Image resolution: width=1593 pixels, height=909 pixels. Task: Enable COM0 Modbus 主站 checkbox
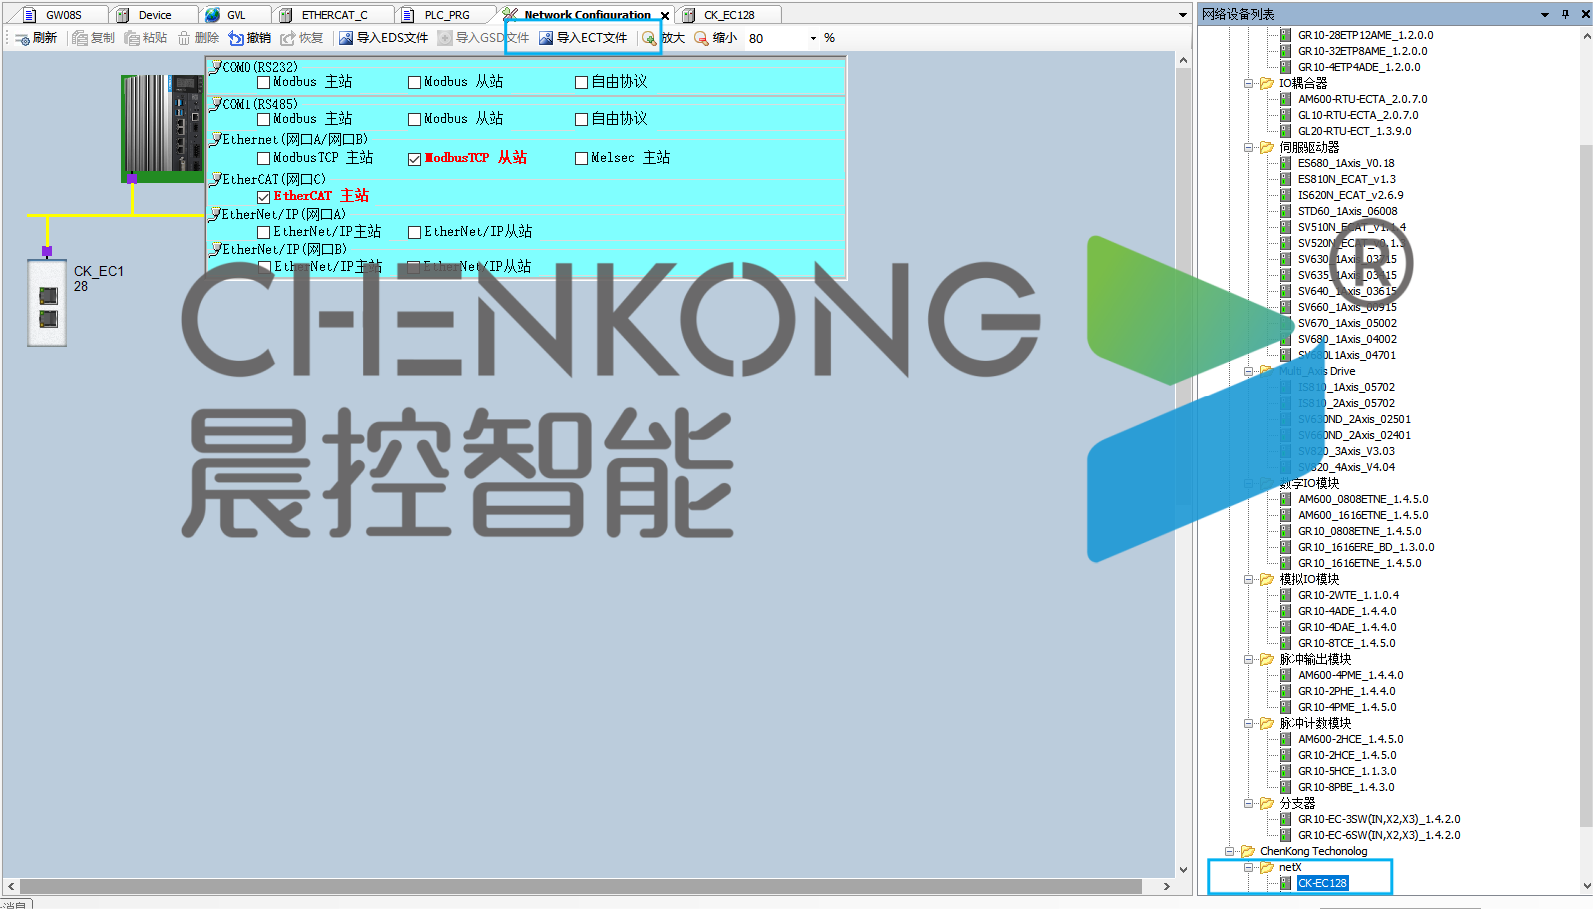point(264,82)
